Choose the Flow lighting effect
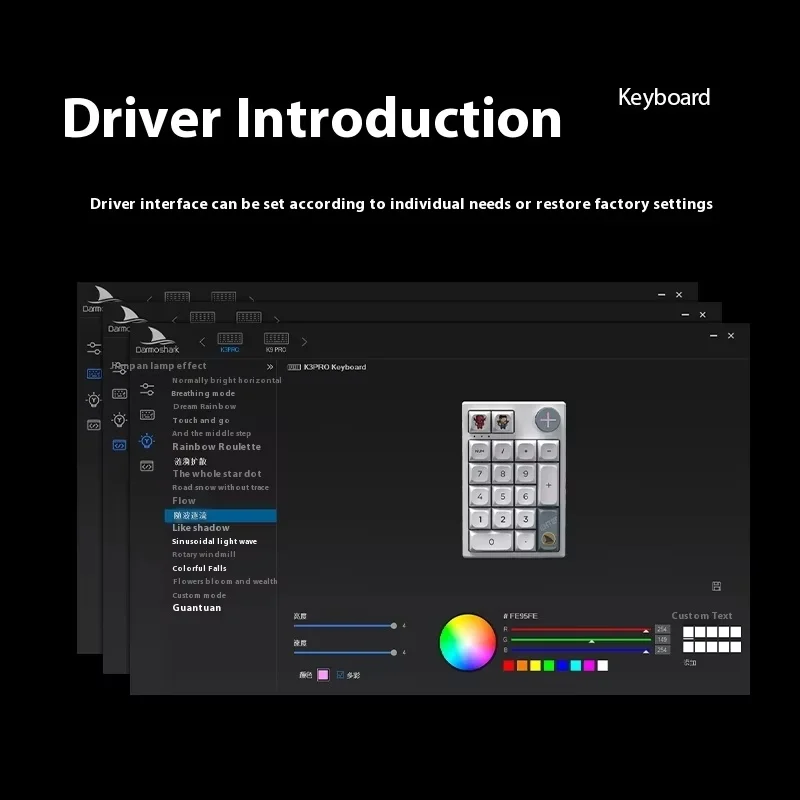The image size is (800, 800). pos(184,501)
